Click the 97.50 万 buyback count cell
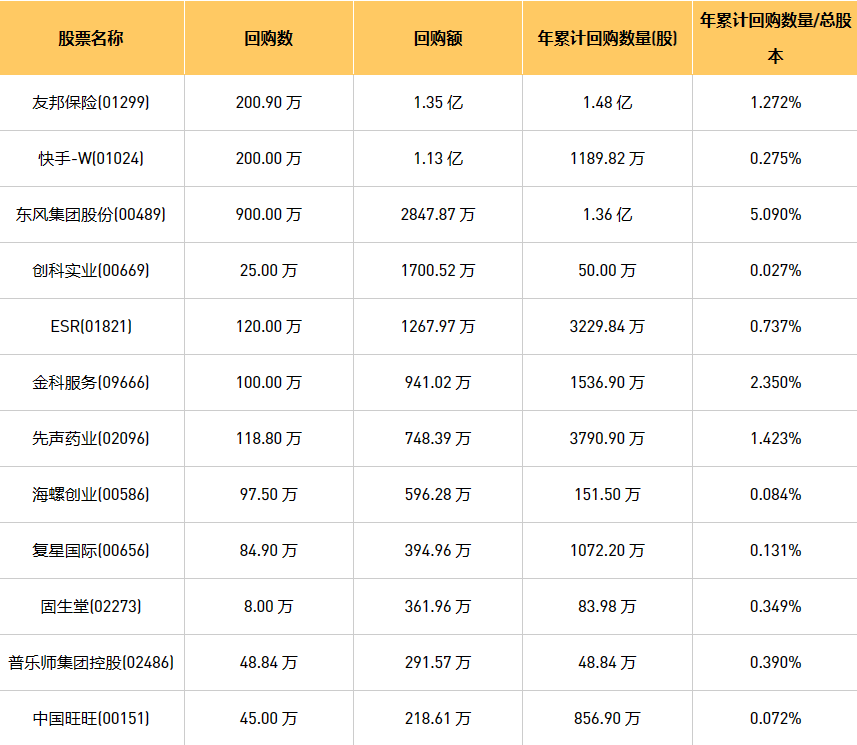 pos(268,495)
